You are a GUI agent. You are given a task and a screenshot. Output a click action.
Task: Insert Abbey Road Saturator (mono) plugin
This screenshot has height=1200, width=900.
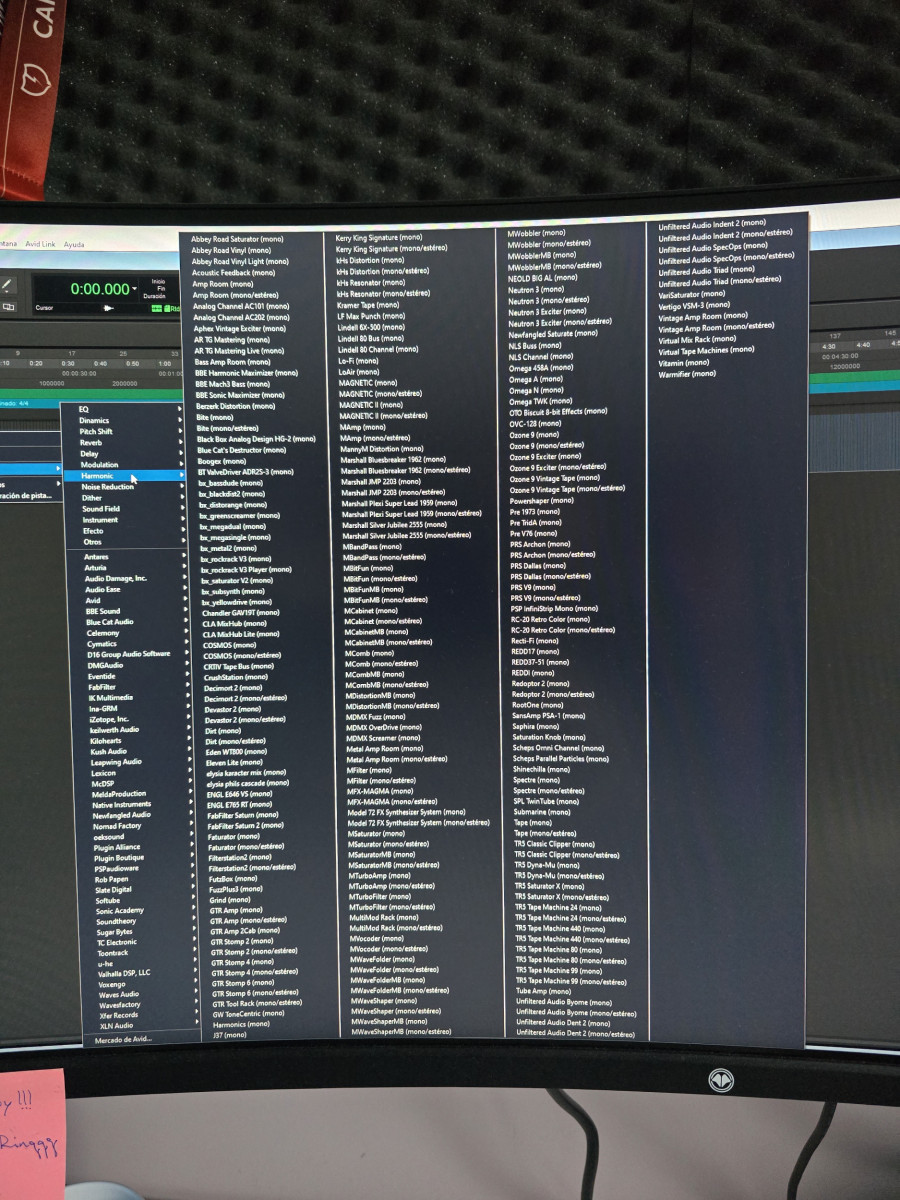(237, 239)
